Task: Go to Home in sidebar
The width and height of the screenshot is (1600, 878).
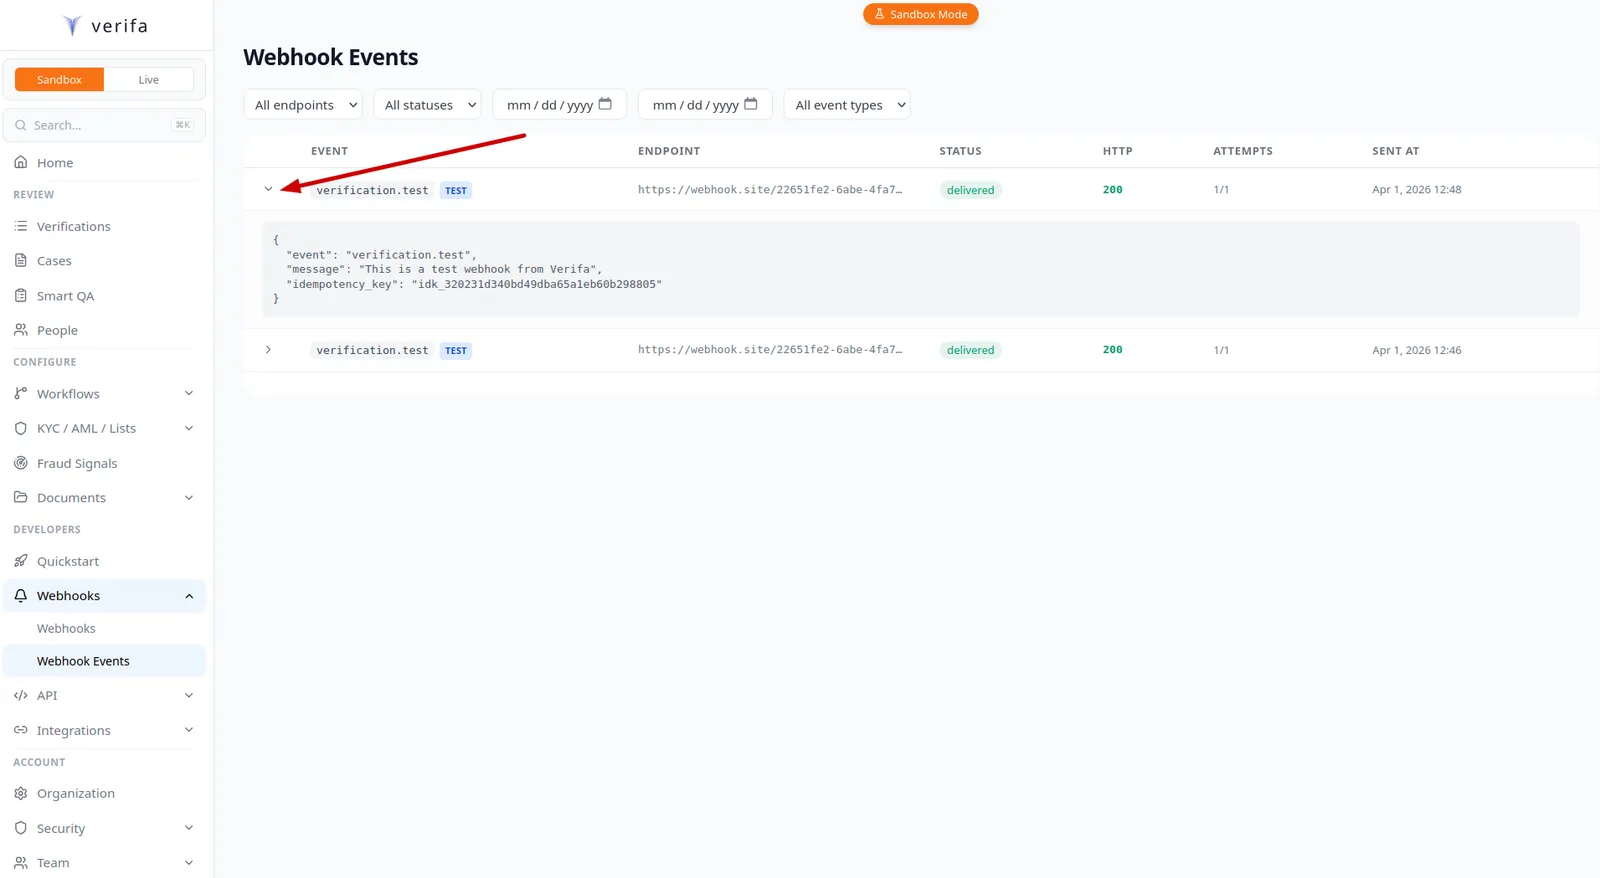Action: [x=104, y=162]
